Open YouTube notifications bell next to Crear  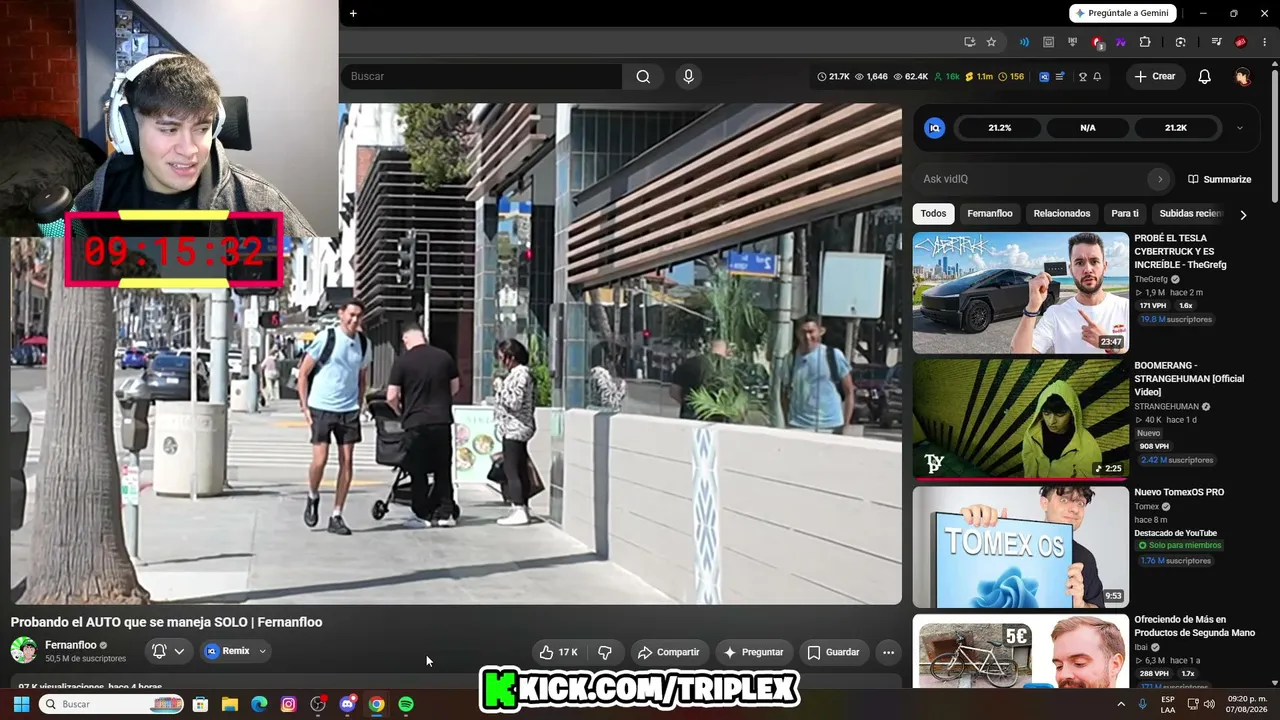click(x=1204, y=77)
